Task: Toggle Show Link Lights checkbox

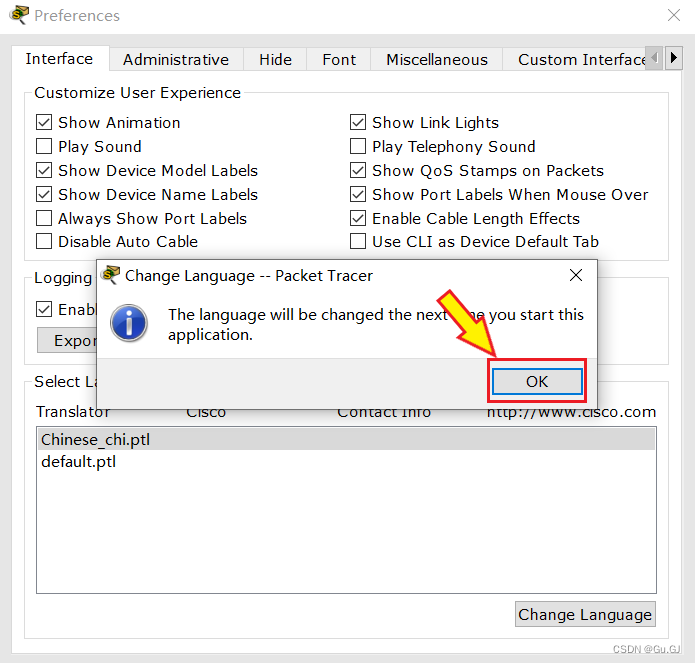Action: coord(358,122)
